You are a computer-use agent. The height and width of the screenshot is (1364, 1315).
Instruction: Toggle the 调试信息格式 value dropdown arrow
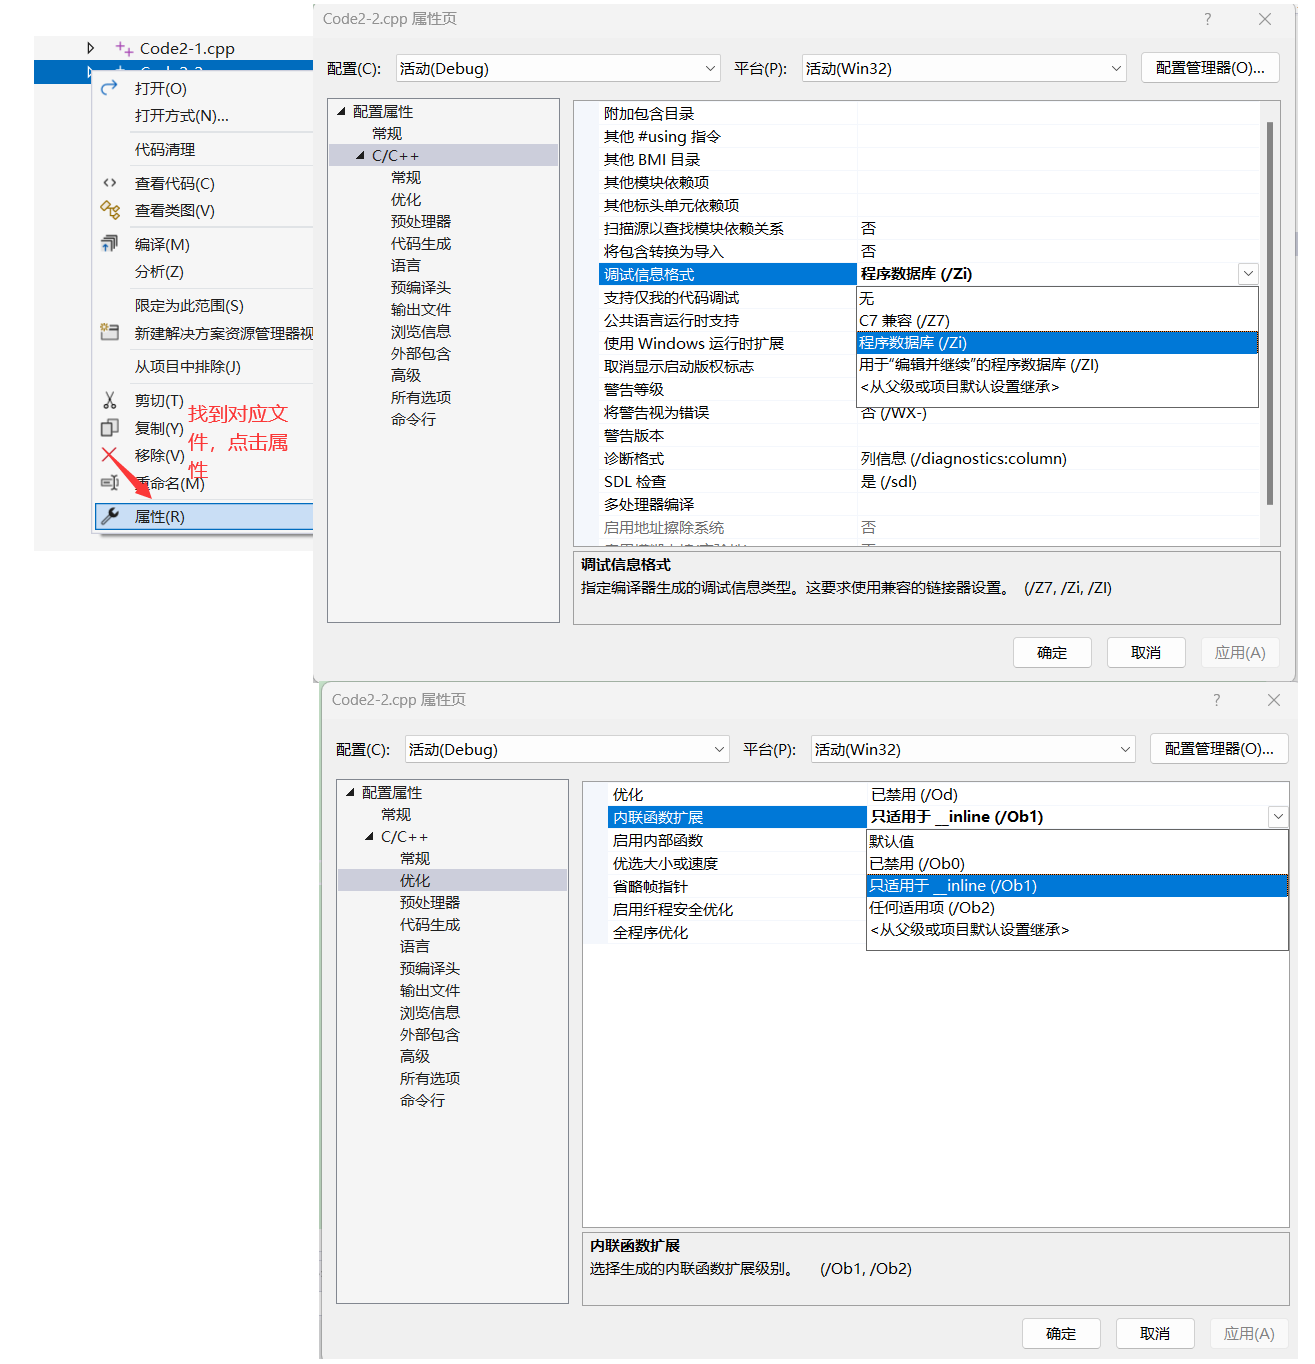(x=1248, y=274)
